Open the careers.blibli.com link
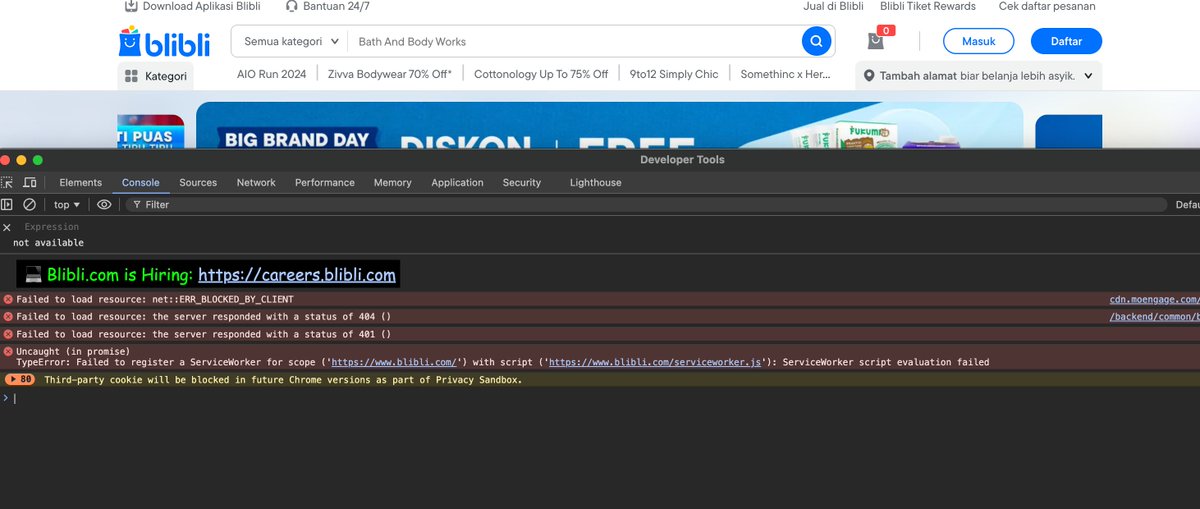Image resolution: width=1200 pixels, height=509 pixels. pos(297,274)
